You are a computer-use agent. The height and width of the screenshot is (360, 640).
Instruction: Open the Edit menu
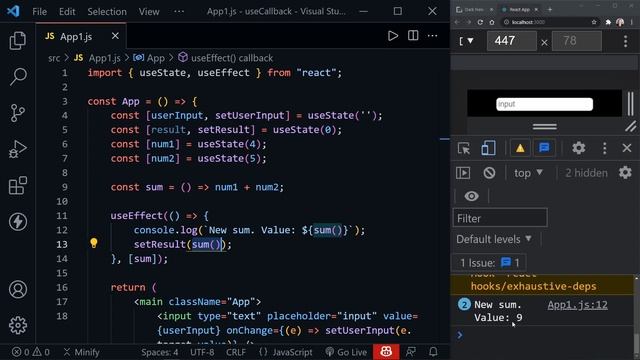(x=67, y=11)
